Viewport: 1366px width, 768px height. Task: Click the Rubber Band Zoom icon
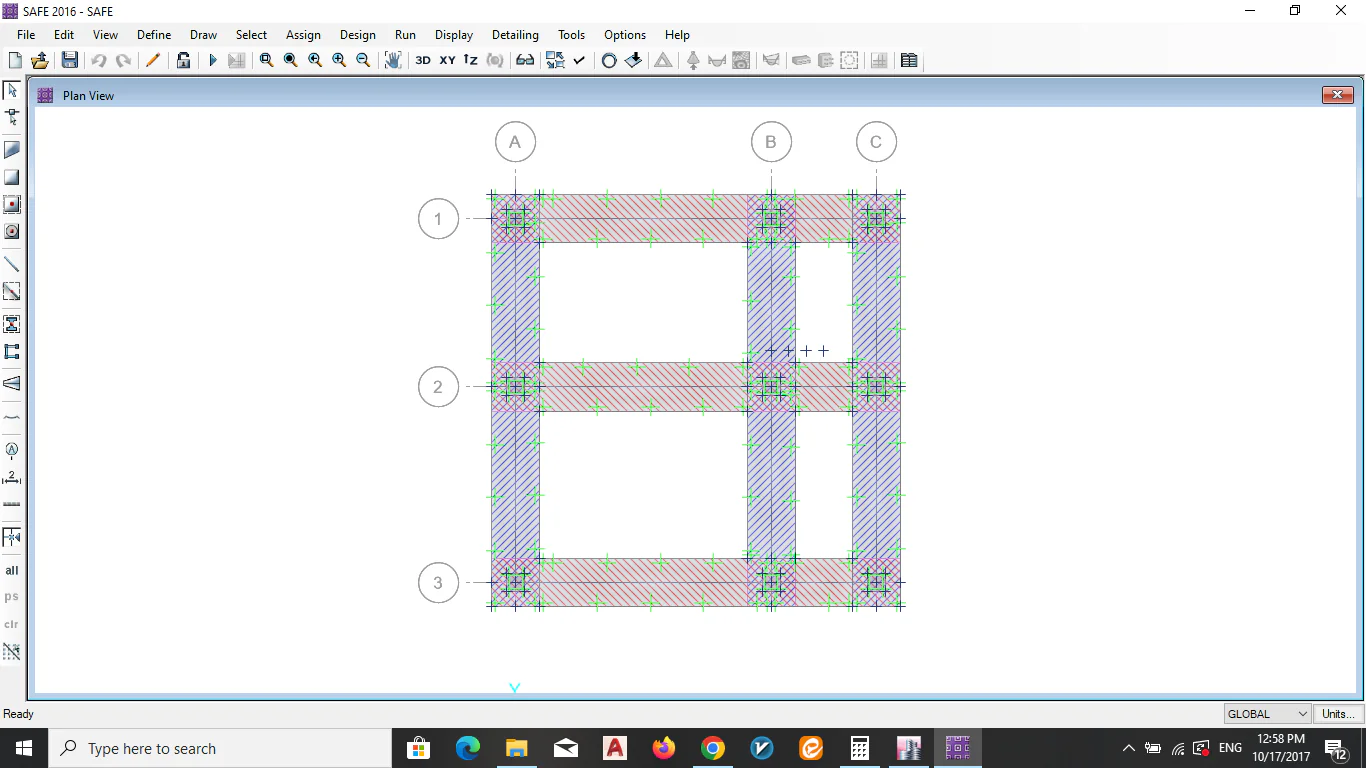(266, 60)
